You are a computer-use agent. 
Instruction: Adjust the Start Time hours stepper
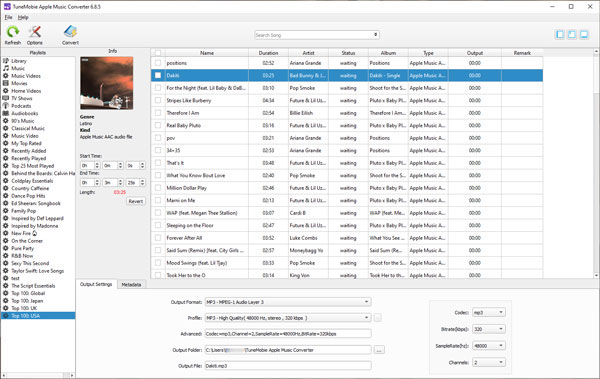pyautogui.click(x=97, y=165)
